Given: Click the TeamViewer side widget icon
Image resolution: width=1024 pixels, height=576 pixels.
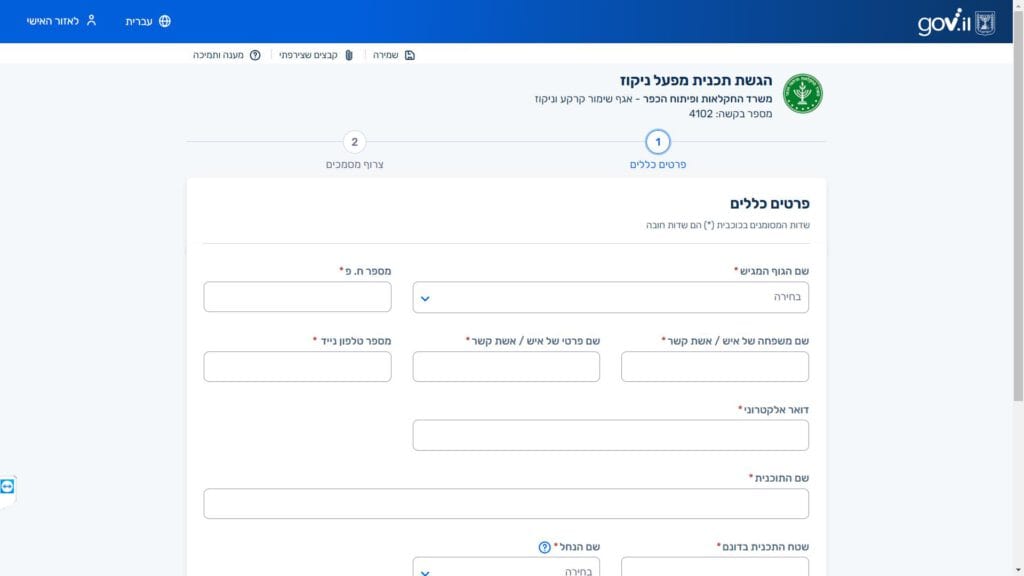Looking at the screenshot, I should tap(8, 486).
